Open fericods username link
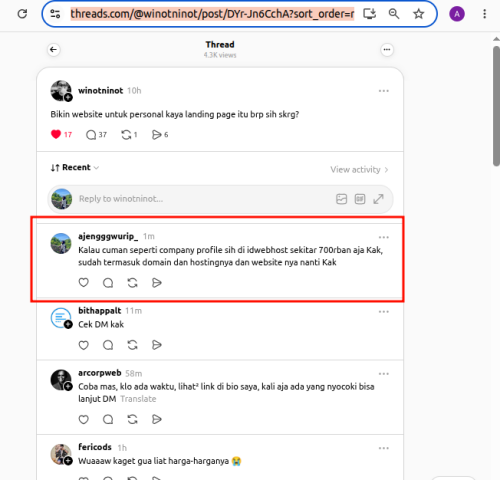The image size is (500, 480). (x=95, y=447)
